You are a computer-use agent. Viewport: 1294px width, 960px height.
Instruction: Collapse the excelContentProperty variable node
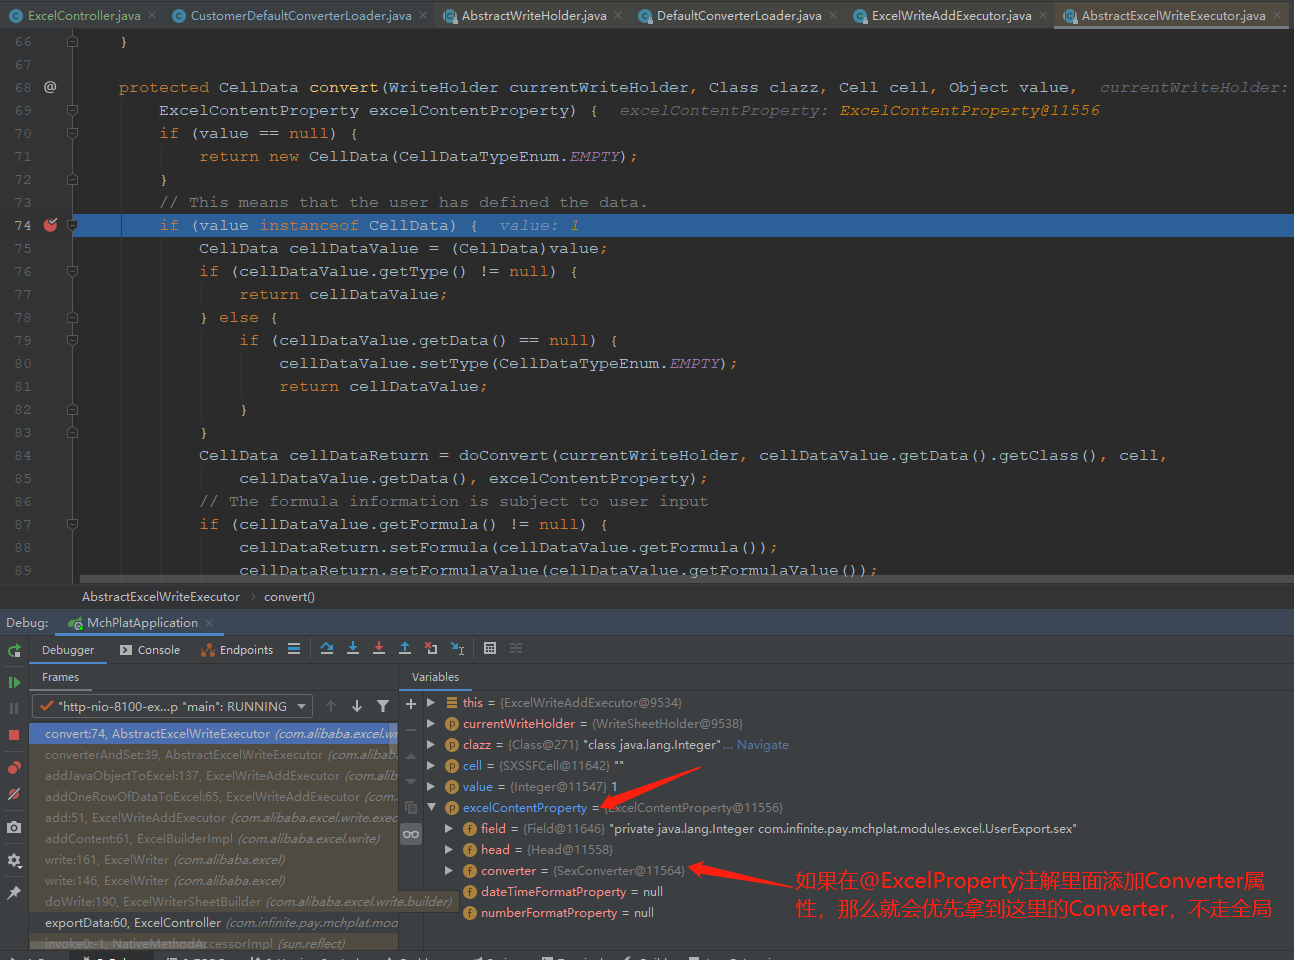pyautogui.click(x=432, y=807)
